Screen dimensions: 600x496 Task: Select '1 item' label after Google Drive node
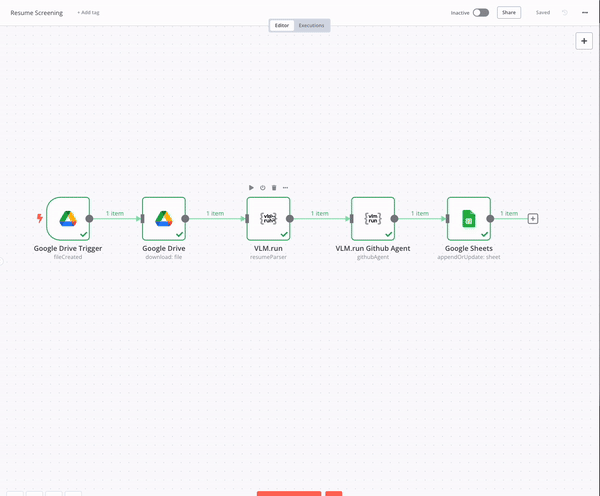pyautogui.click(x=215, y=213)
